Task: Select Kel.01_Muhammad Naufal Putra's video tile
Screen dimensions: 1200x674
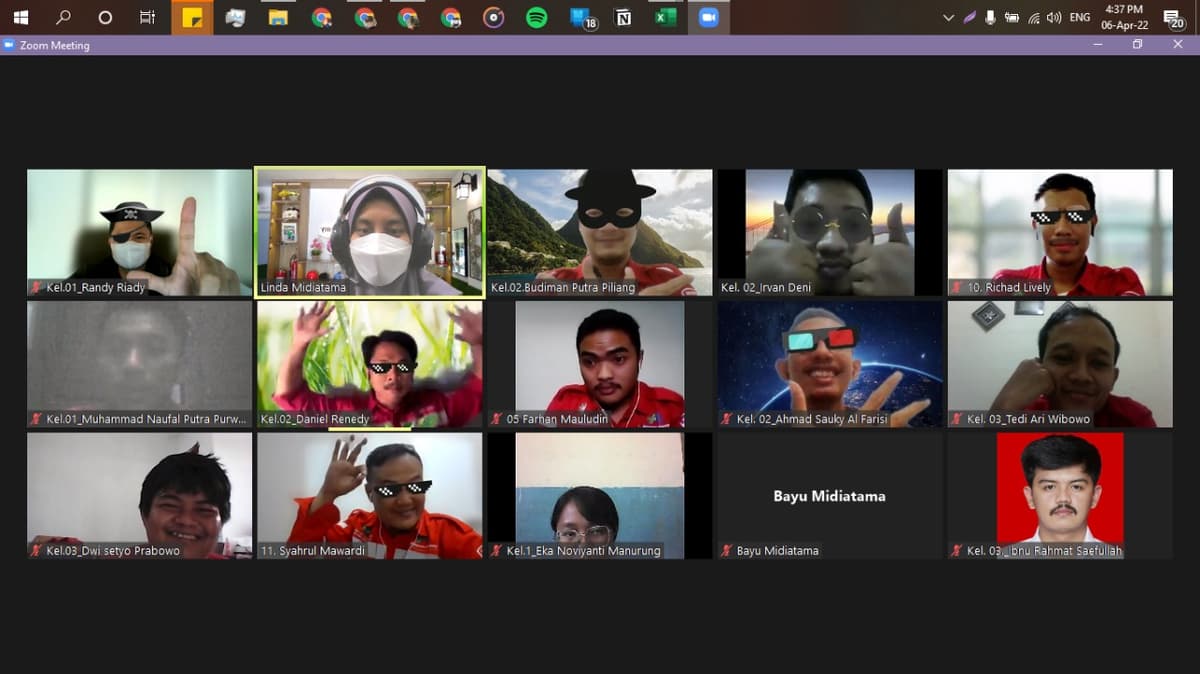Action: click(140, 364)
